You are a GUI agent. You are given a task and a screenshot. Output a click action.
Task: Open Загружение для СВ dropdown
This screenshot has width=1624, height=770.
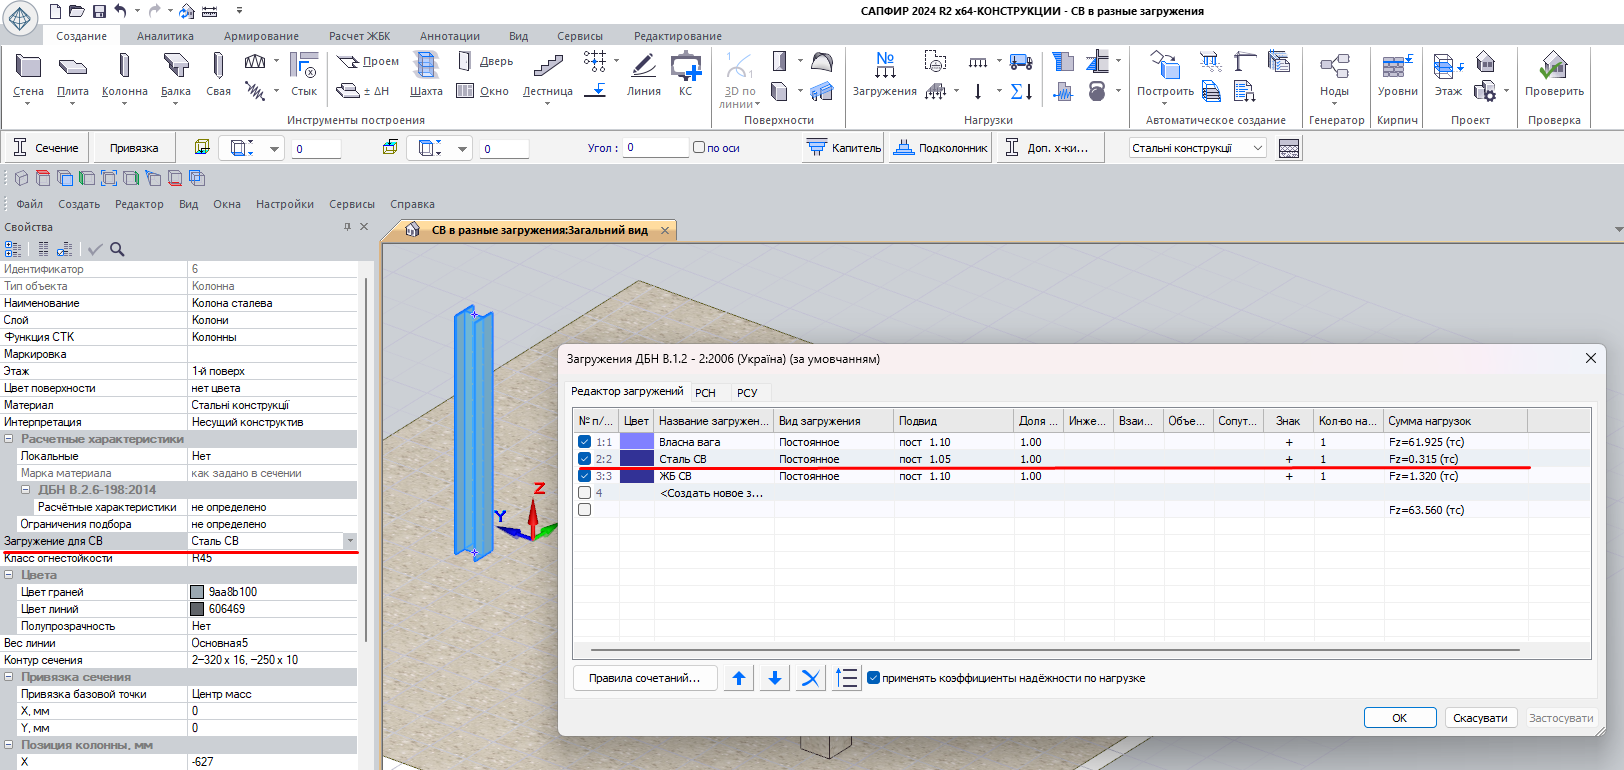350,541
